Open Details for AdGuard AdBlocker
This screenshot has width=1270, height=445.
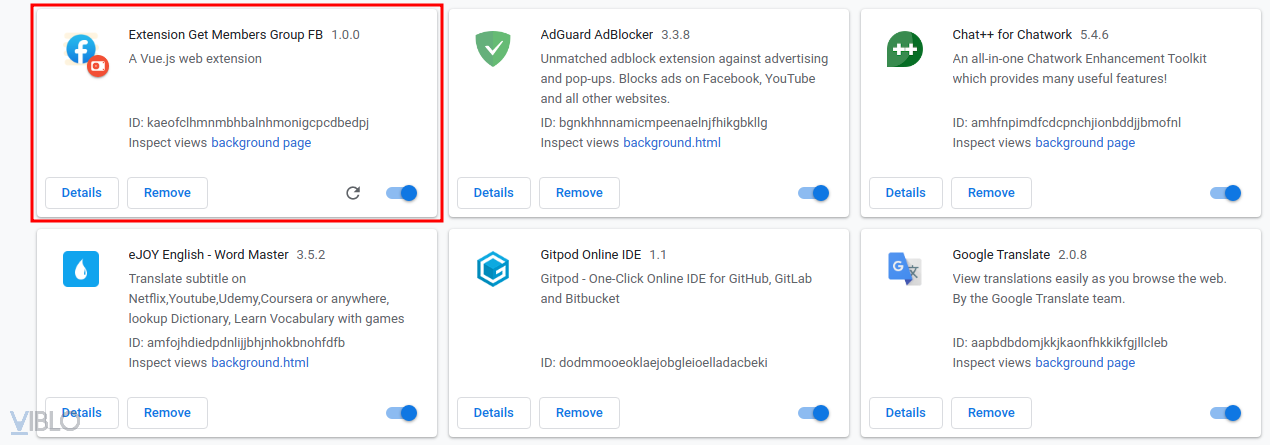[493, 193]
